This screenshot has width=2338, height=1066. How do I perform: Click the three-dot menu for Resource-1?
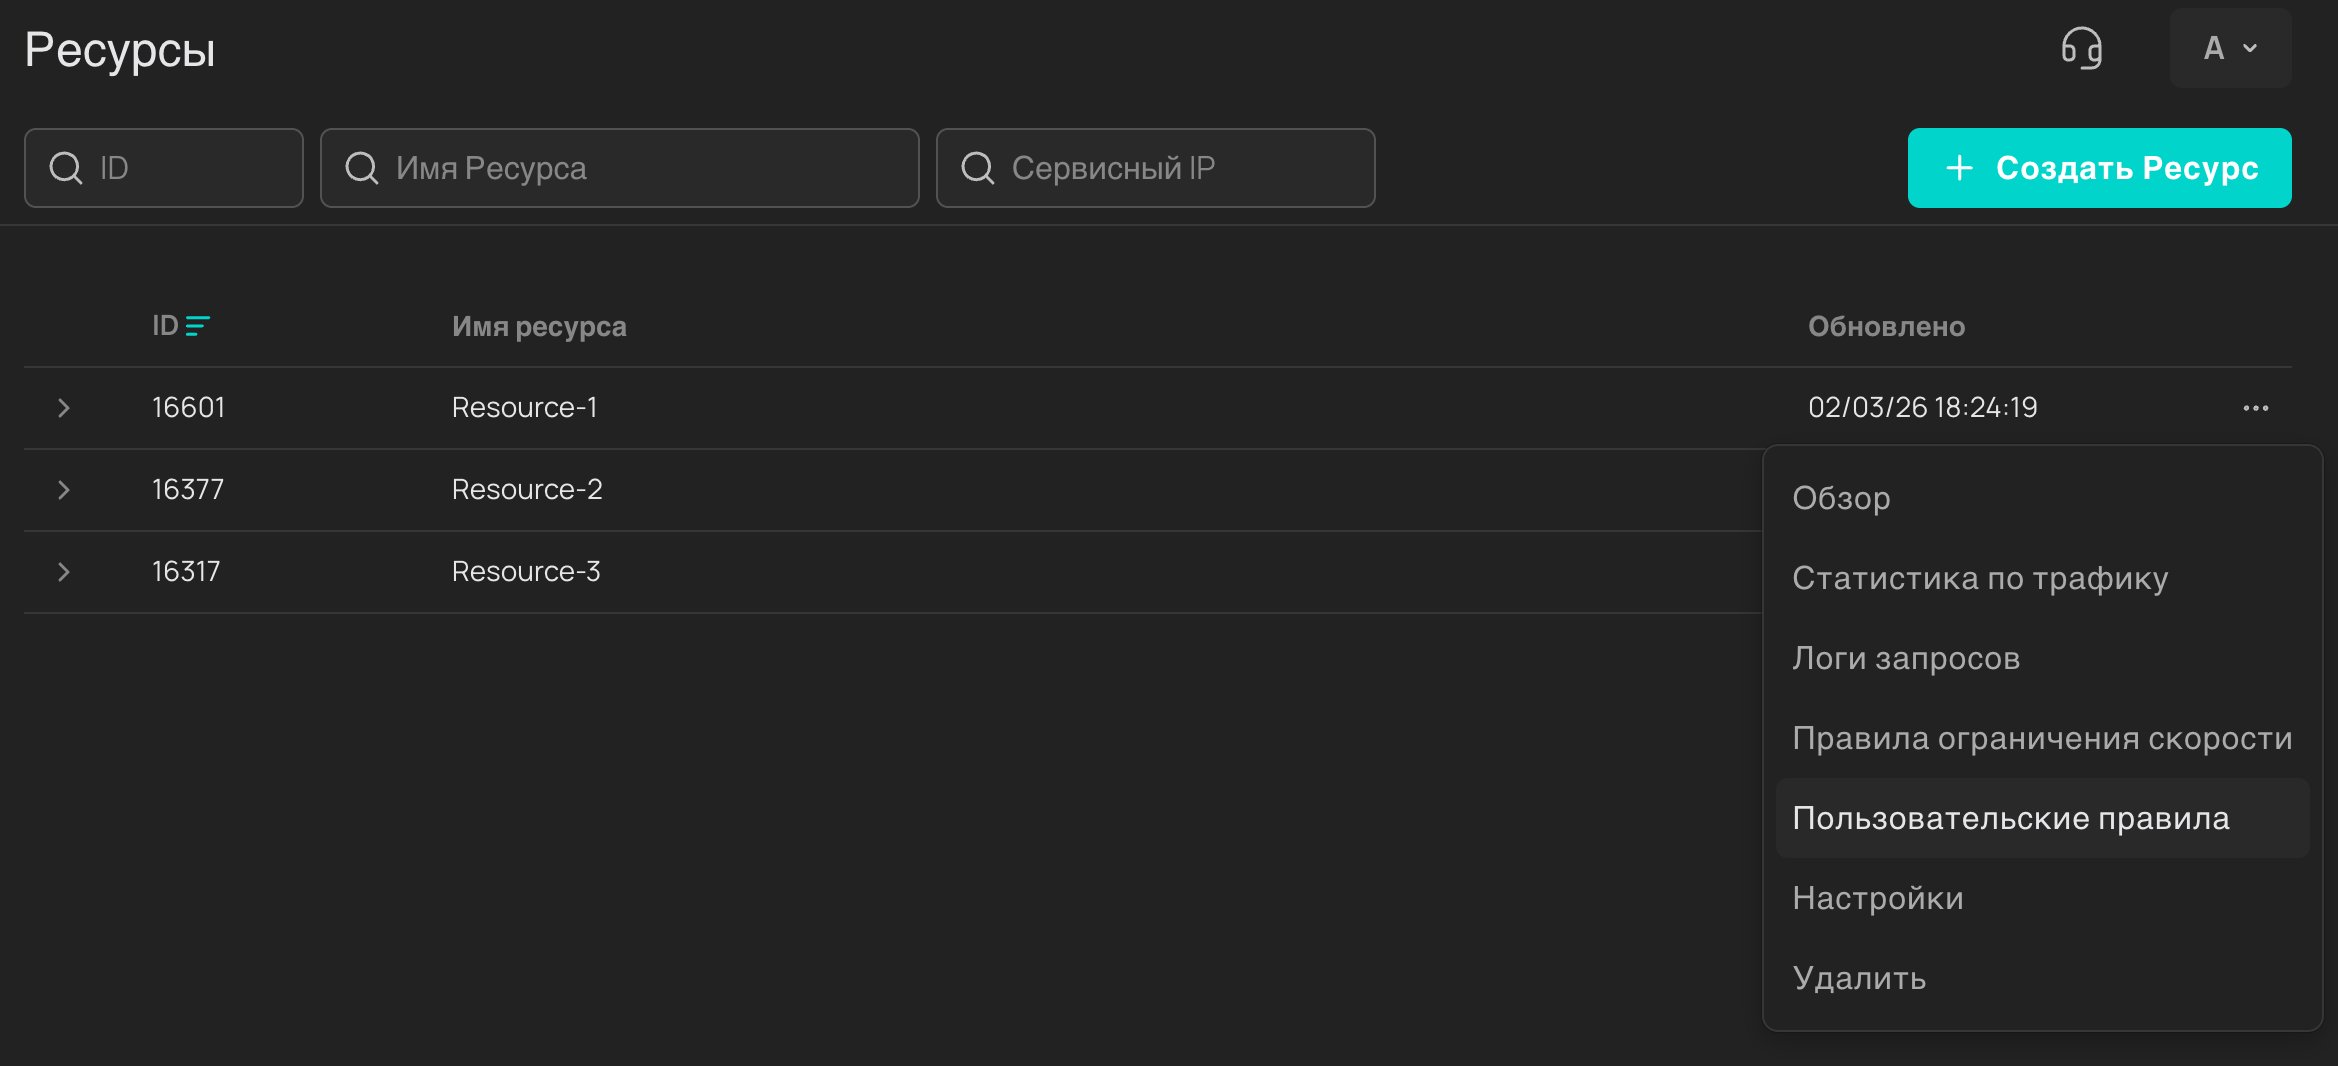click(2255, 408)
